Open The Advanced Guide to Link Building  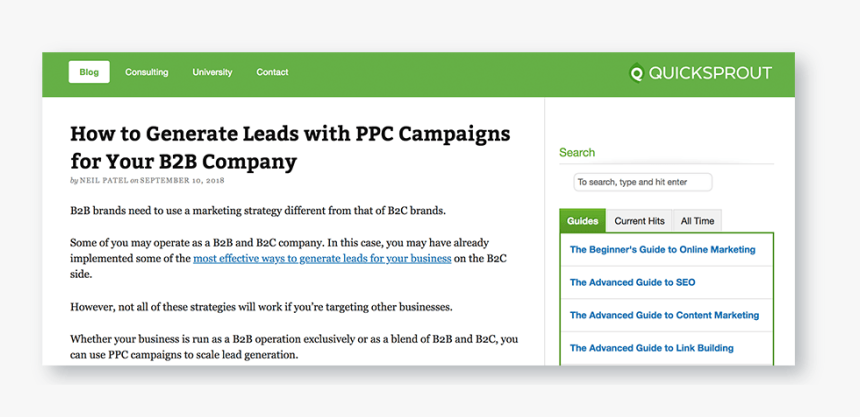[652, 348]
